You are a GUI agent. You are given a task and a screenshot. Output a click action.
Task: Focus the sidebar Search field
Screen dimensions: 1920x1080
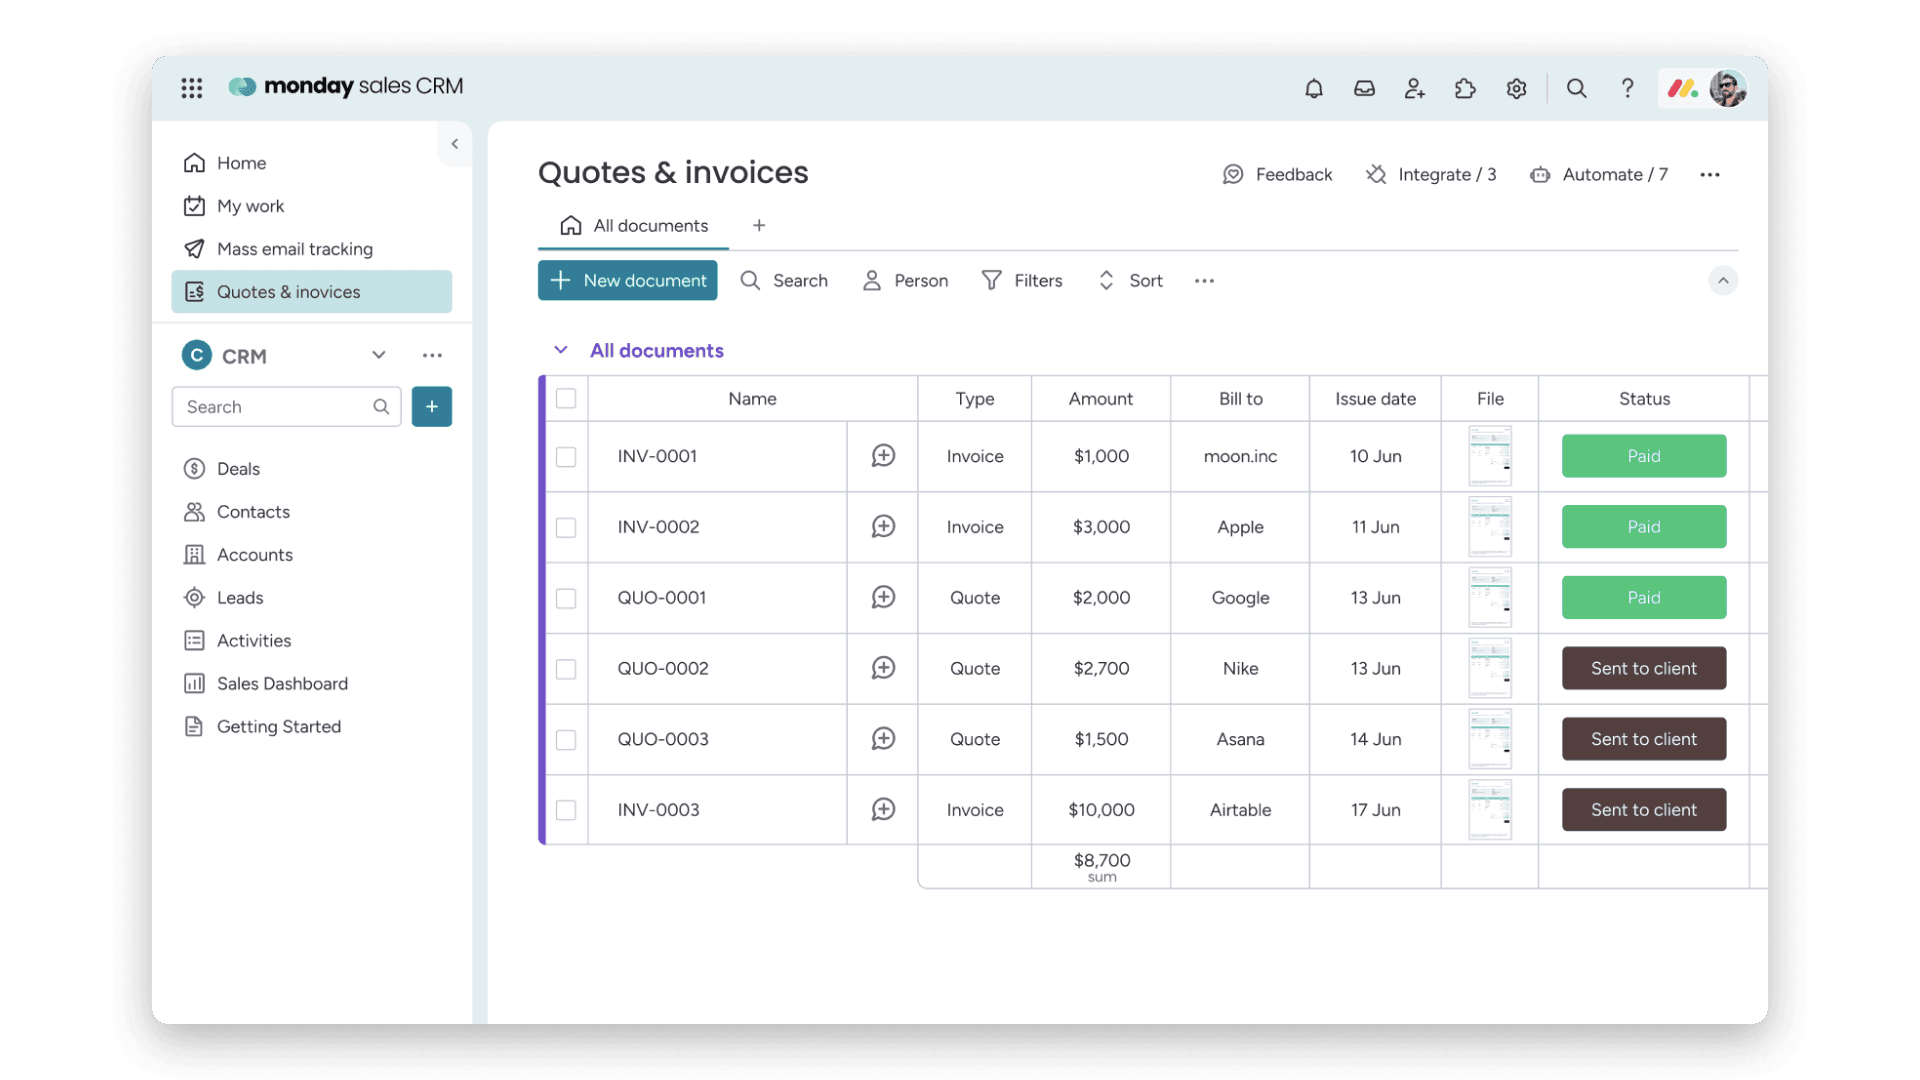286,407
